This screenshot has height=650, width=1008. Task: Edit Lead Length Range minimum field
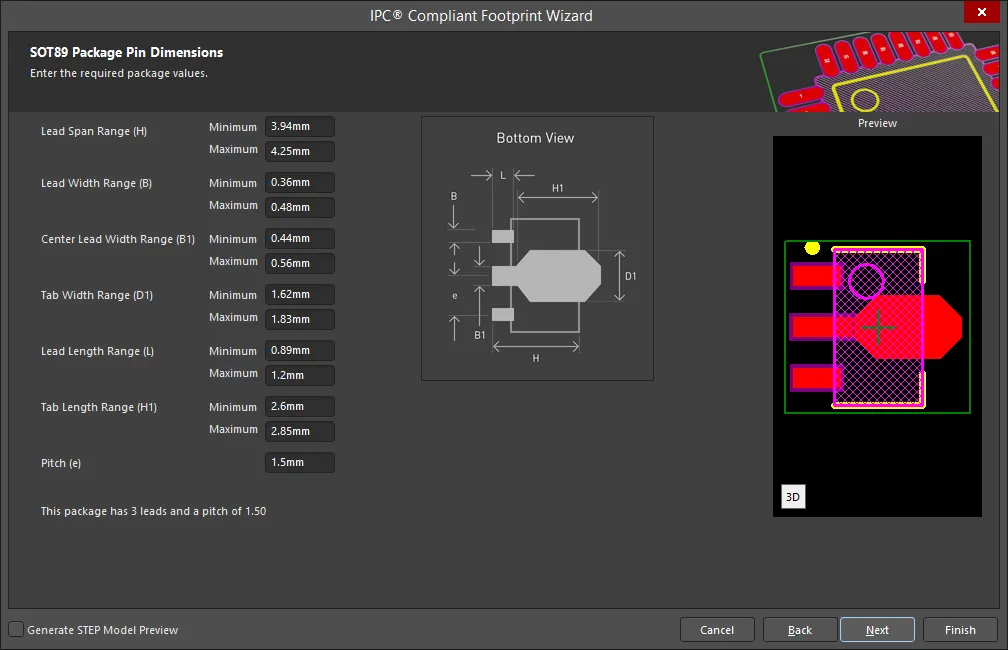coord(300,350)
